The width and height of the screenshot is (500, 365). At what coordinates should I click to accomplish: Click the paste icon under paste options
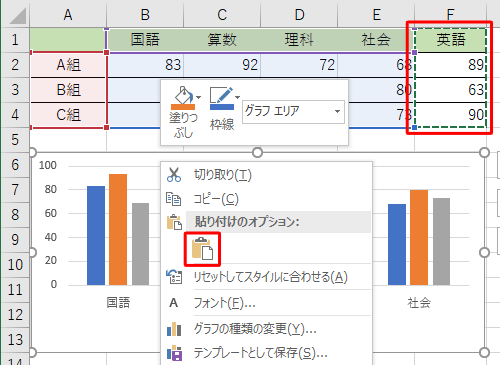tap(202, 249)
